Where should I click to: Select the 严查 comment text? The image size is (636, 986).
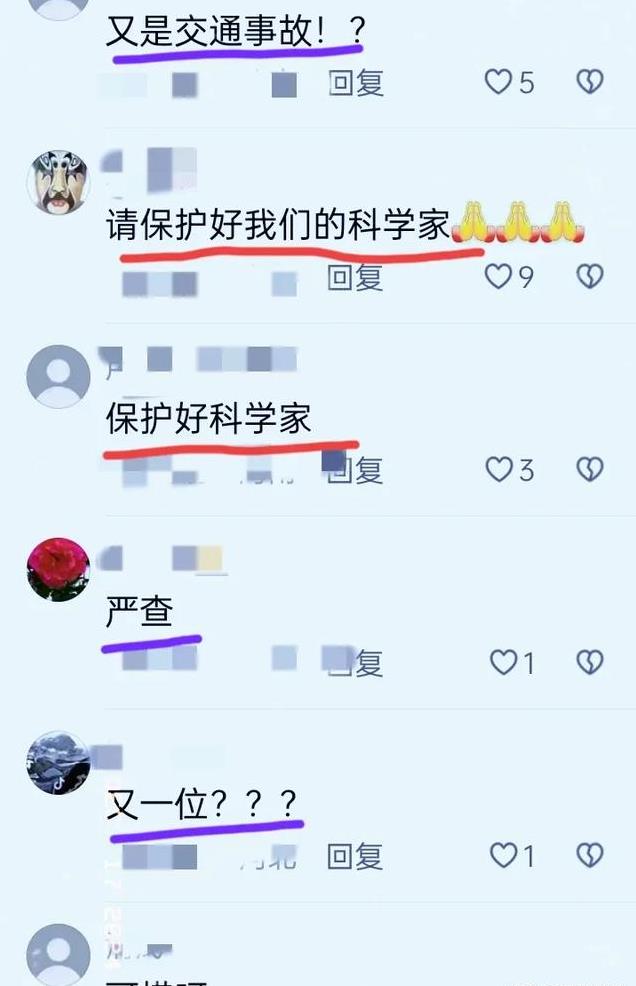[x=139, y=611]
